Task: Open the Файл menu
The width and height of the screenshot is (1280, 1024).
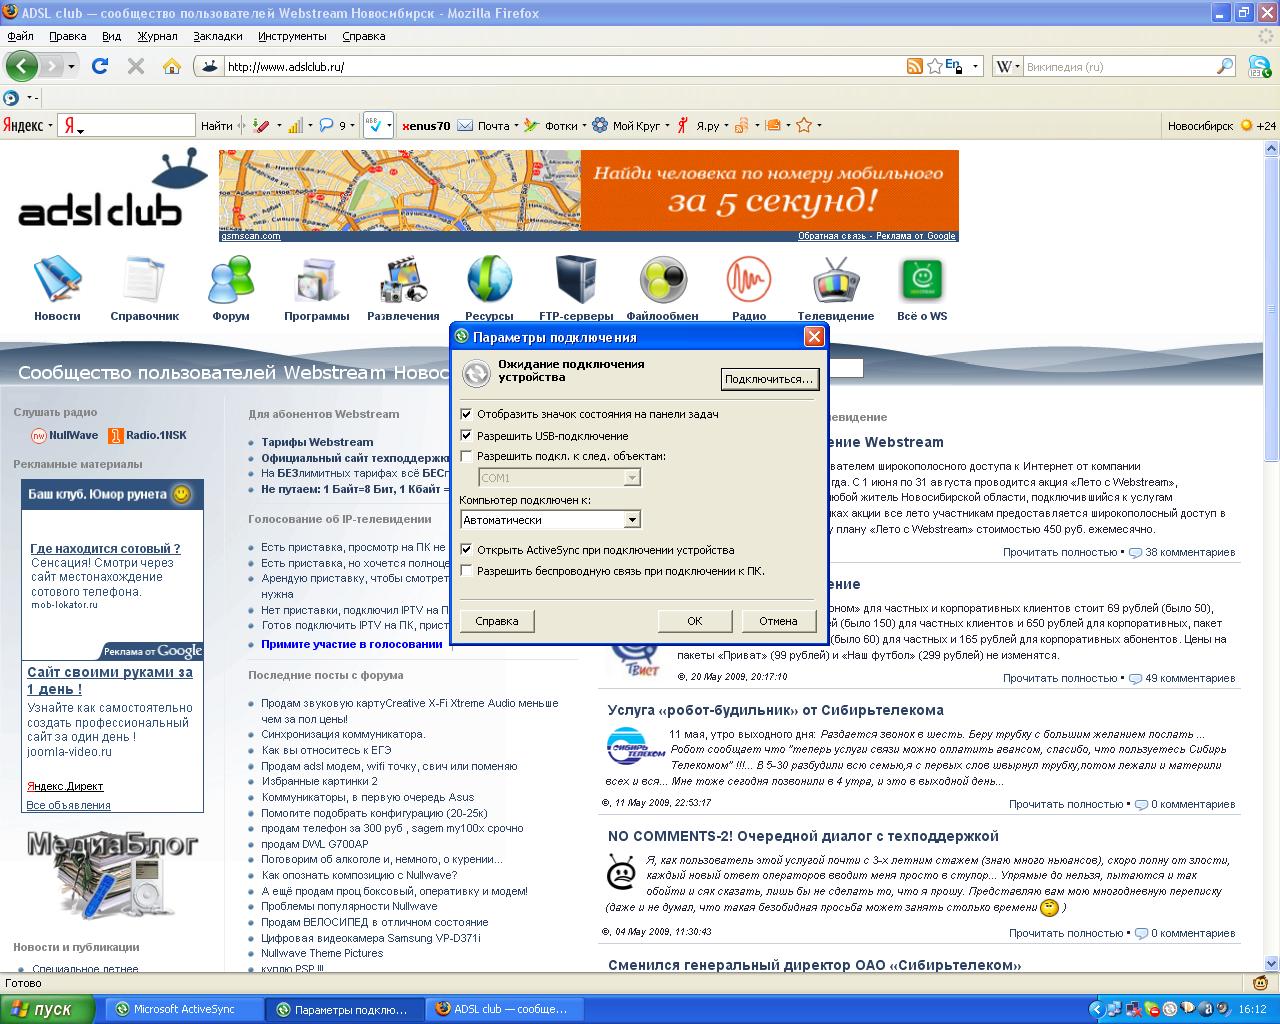Action: coord(20,36)
